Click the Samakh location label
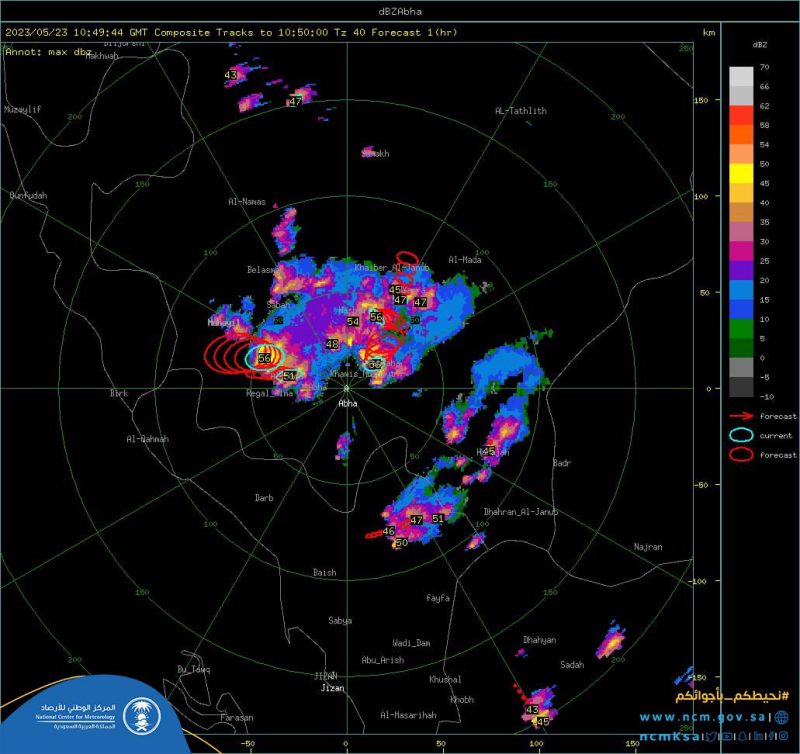This screenshot has width=800, height=754. click(376, 153)
